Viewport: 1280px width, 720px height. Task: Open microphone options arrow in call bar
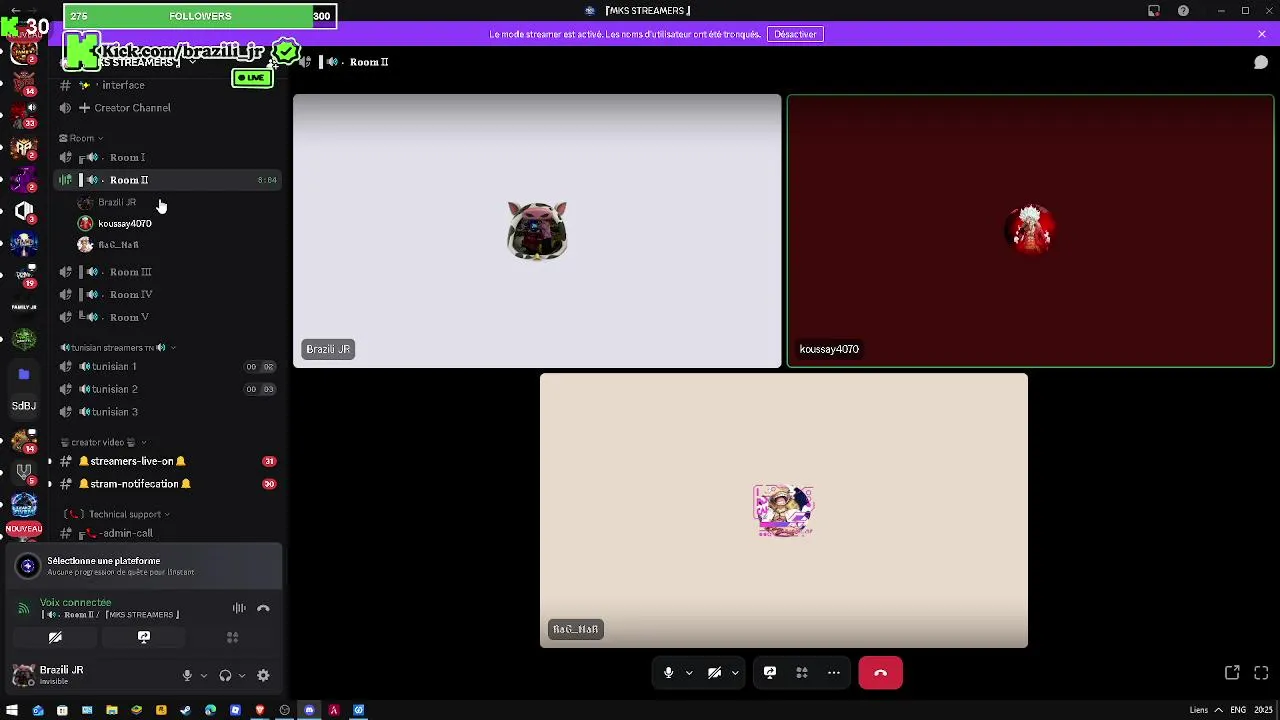click(689, 673)
